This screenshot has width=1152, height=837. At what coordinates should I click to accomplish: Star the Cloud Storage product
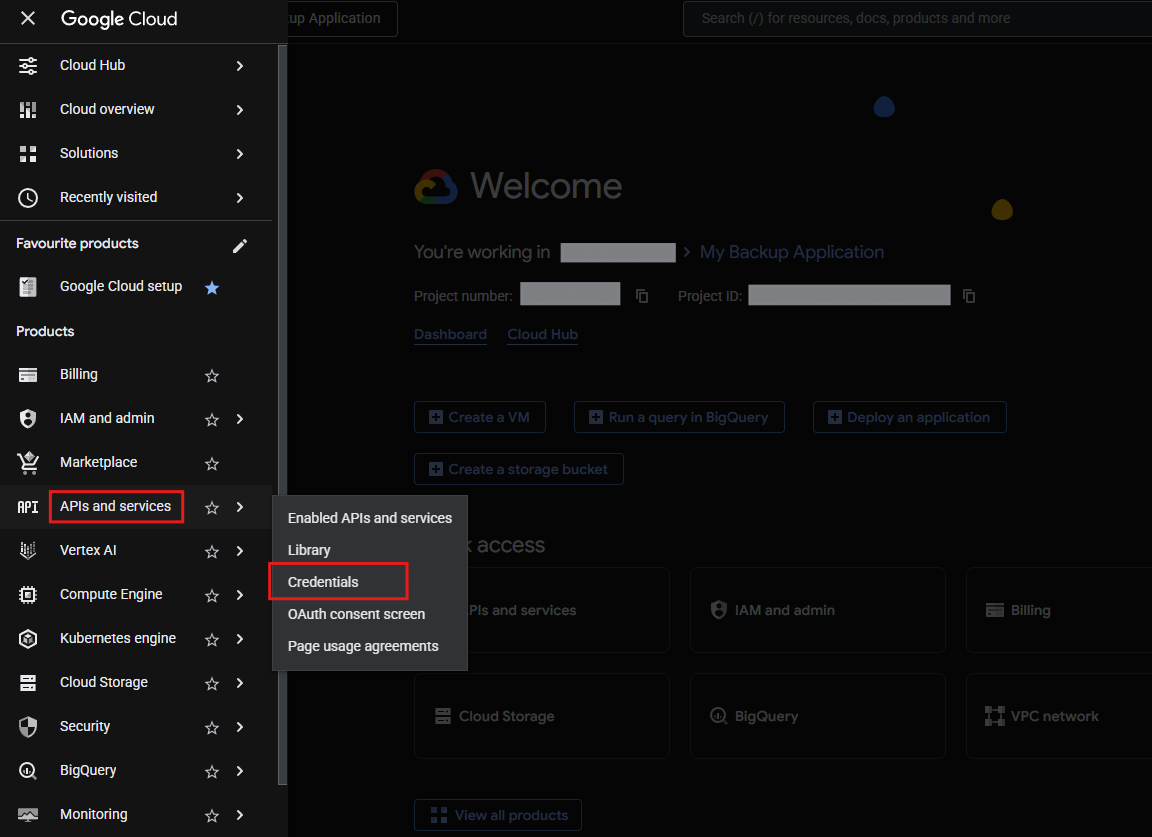(212, 683)
